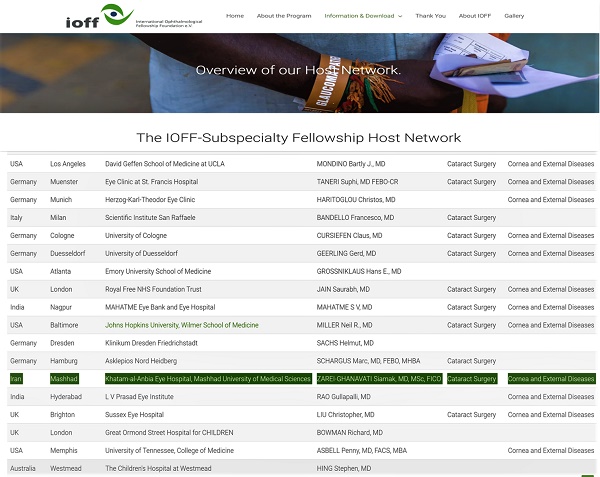Screen dimensions: 600x477
Task: Click the Brighton city cell
Action: coord(62,415)
